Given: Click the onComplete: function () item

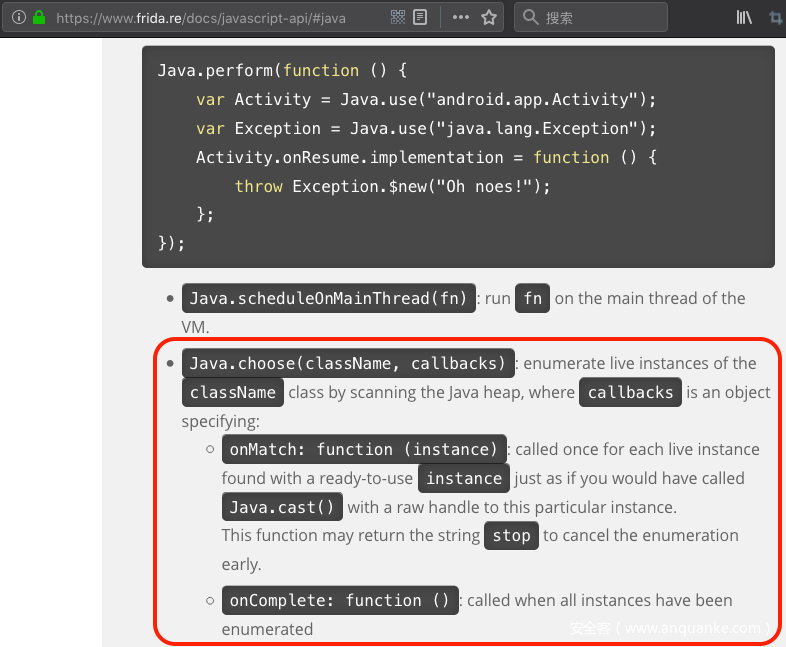Looking at the screenshot, I should pos(340,600).
